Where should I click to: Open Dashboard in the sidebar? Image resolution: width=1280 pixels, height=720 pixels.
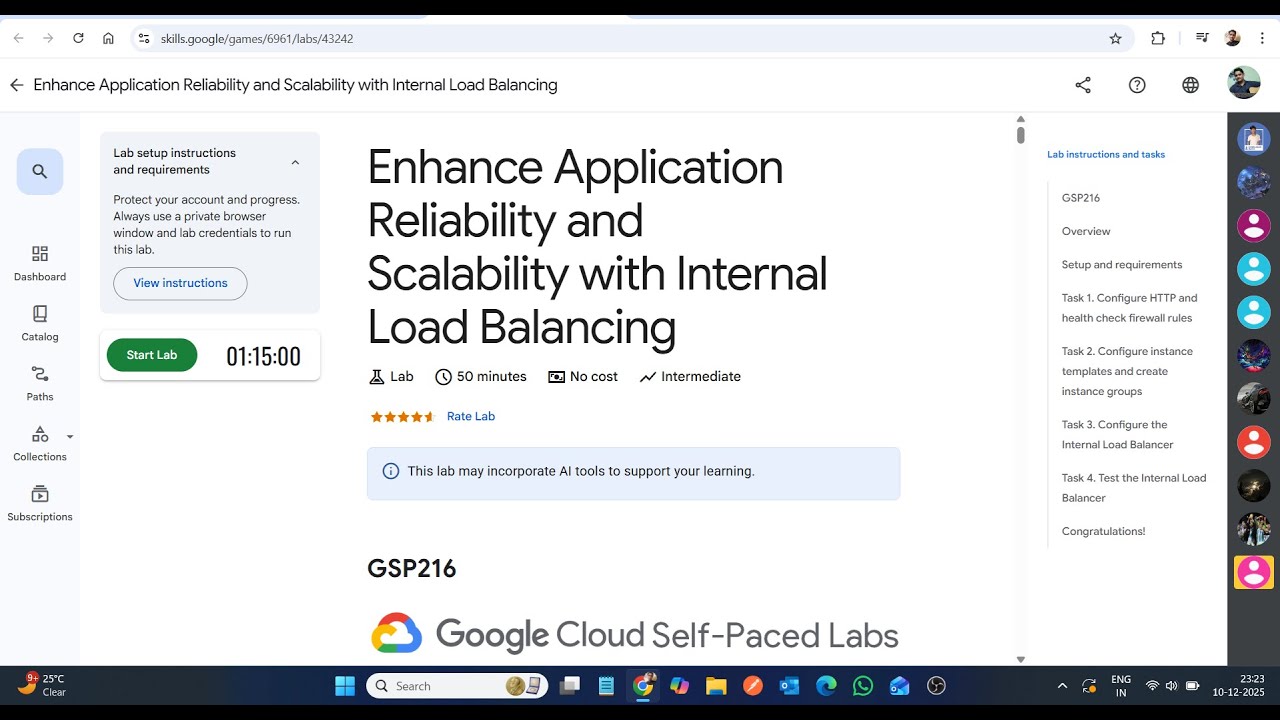click(40, 264)
